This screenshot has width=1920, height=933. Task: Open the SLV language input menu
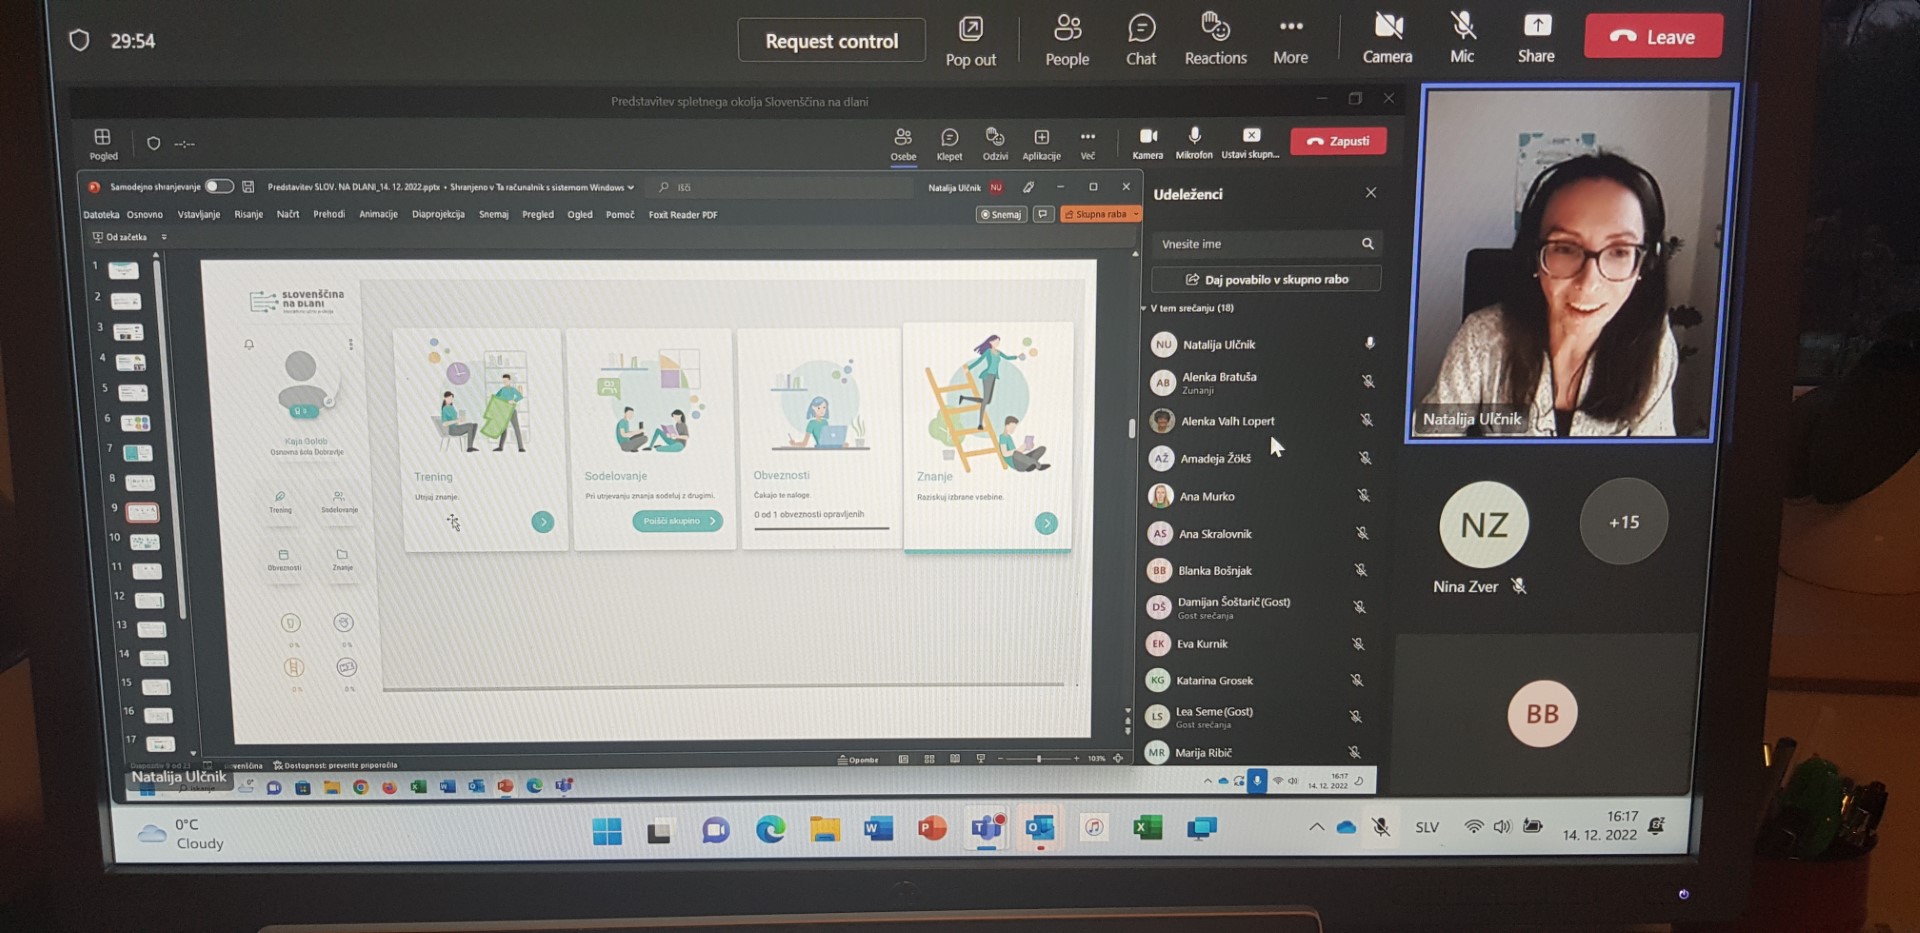1427,827
